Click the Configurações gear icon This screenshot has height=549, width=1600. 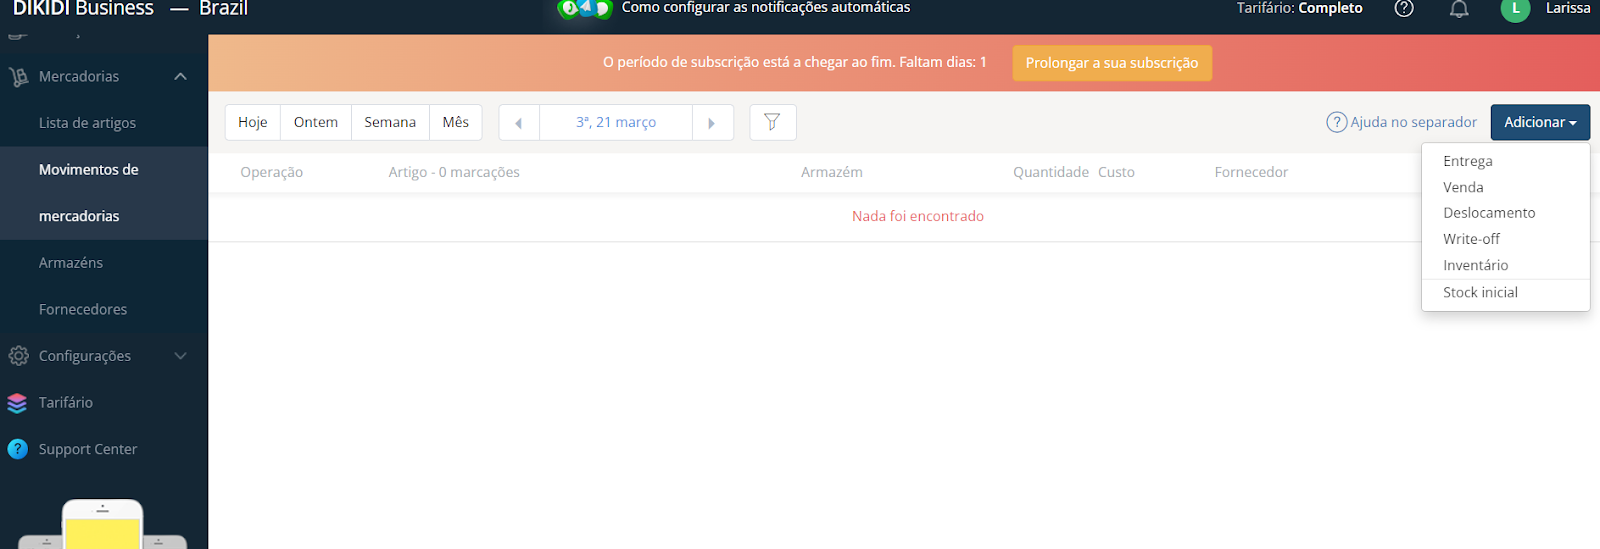18,356
